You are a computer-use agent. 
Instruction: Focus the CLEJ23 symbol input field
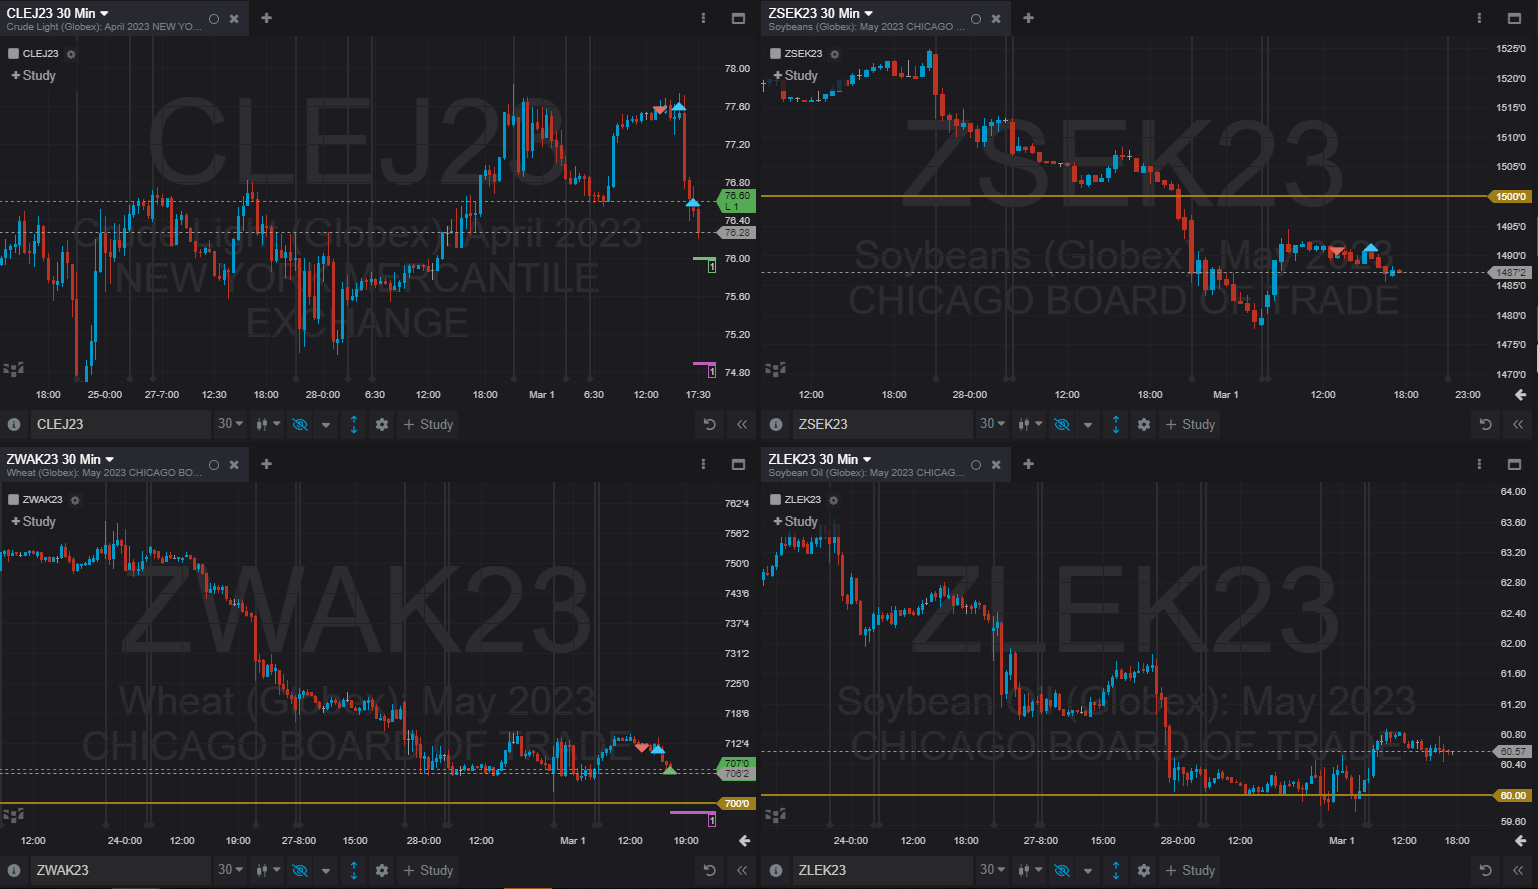pos(120,424)
